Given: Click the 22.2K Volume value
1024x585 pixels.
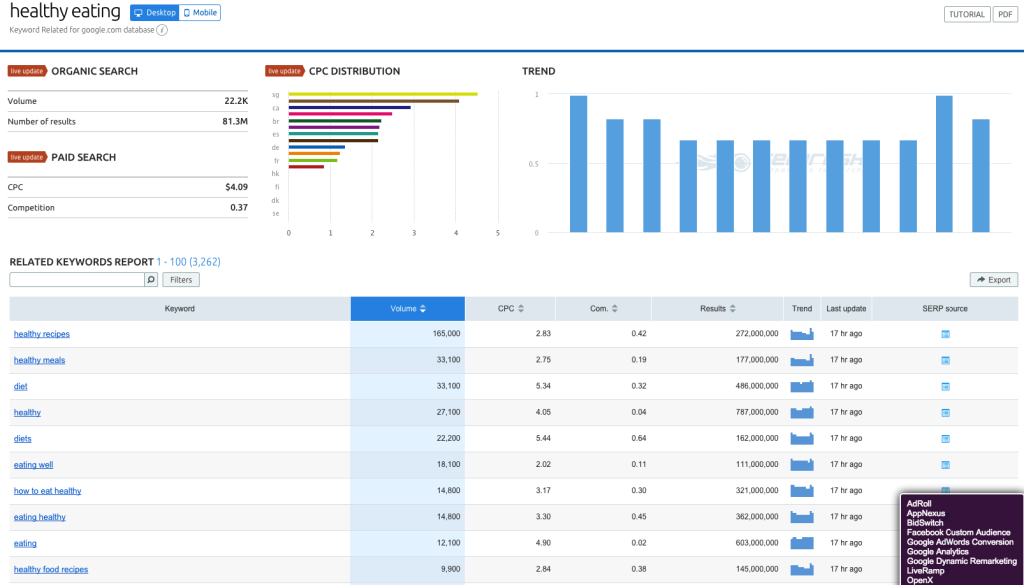Looking at the screenshot, I should pos(236,101).
